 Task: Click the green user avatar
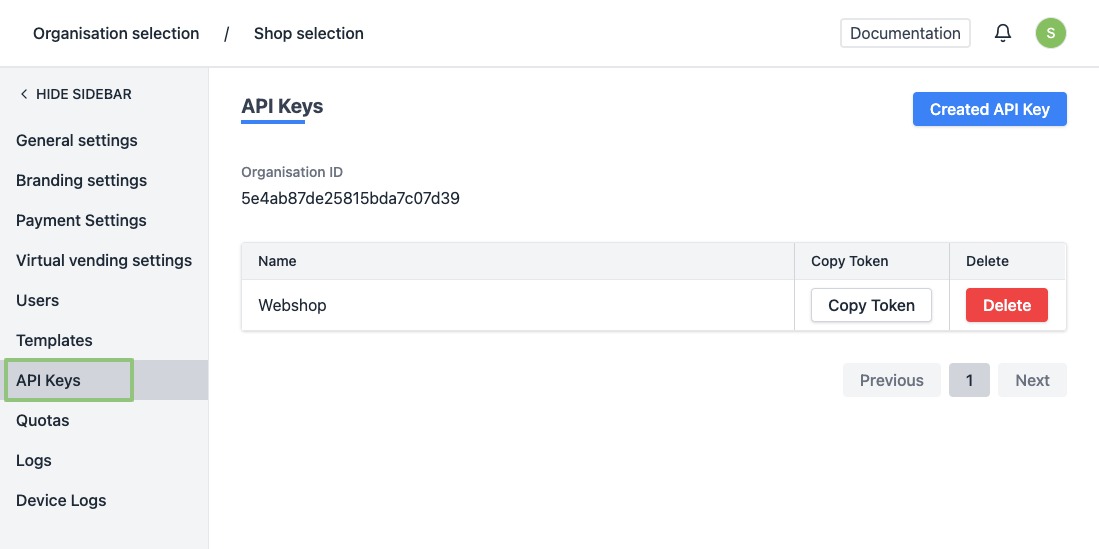1050,33
